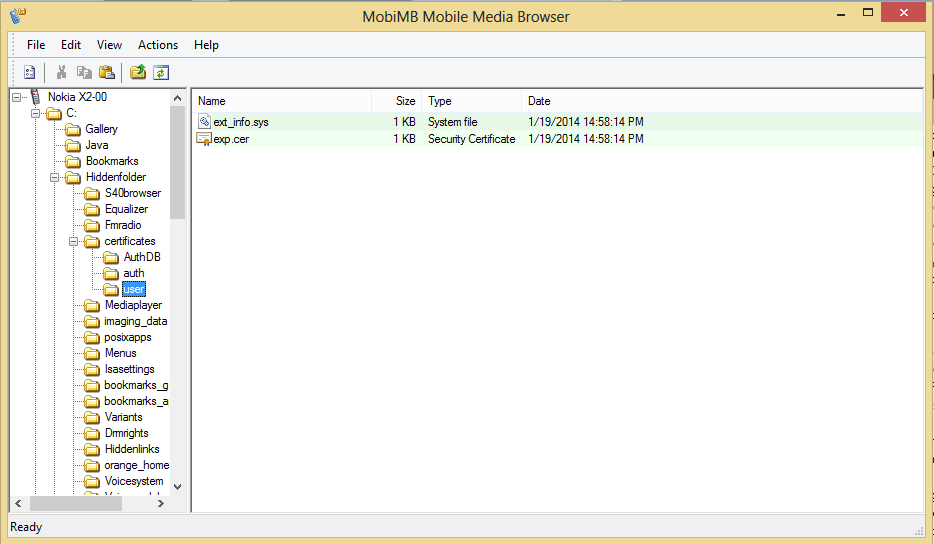The height and width of the screenshot is (544, 934).
Task: Open the Edit menu
Action: coord(71,45)
